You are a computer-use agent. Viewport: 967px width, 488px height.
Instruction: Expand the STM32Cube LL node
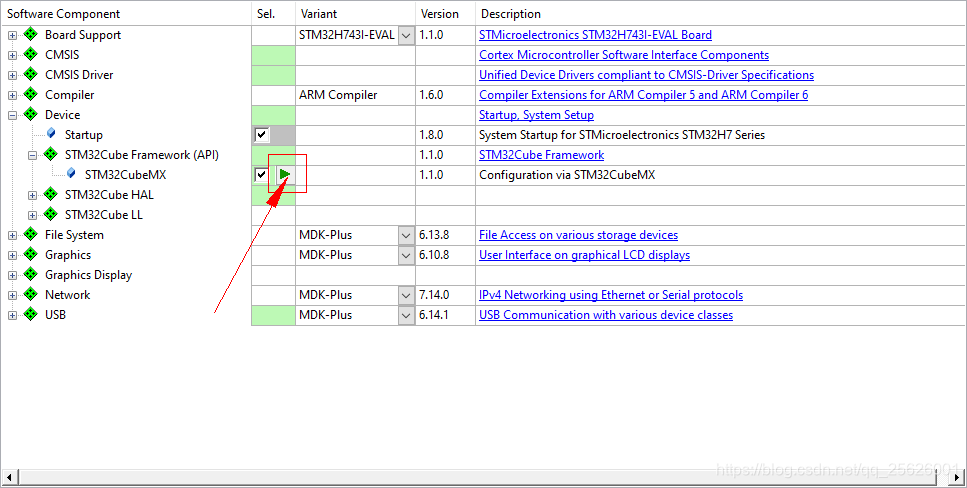(32, 215)
